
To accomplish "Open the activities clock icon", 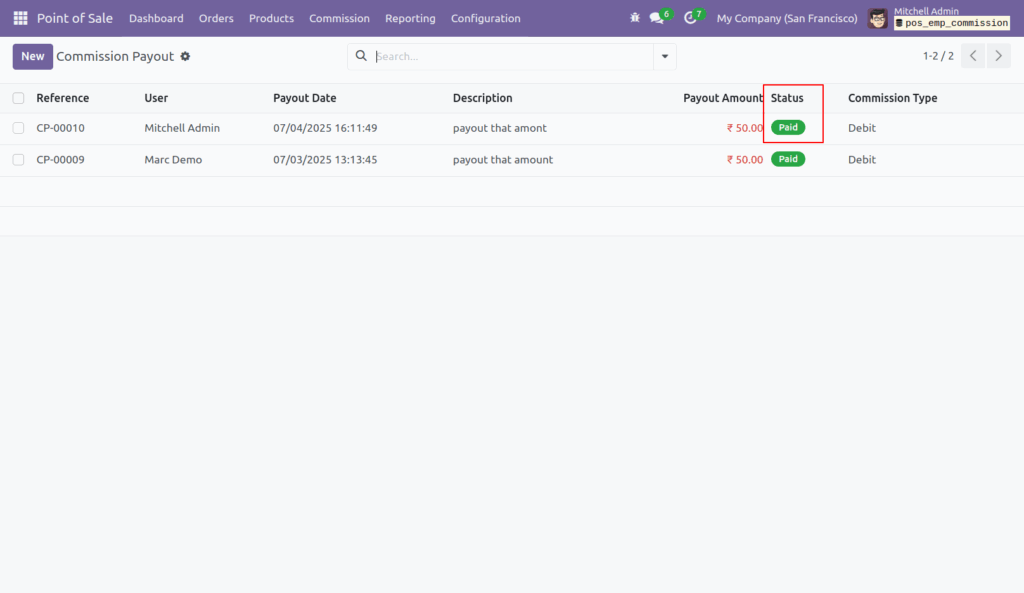I will coord(691,18).
